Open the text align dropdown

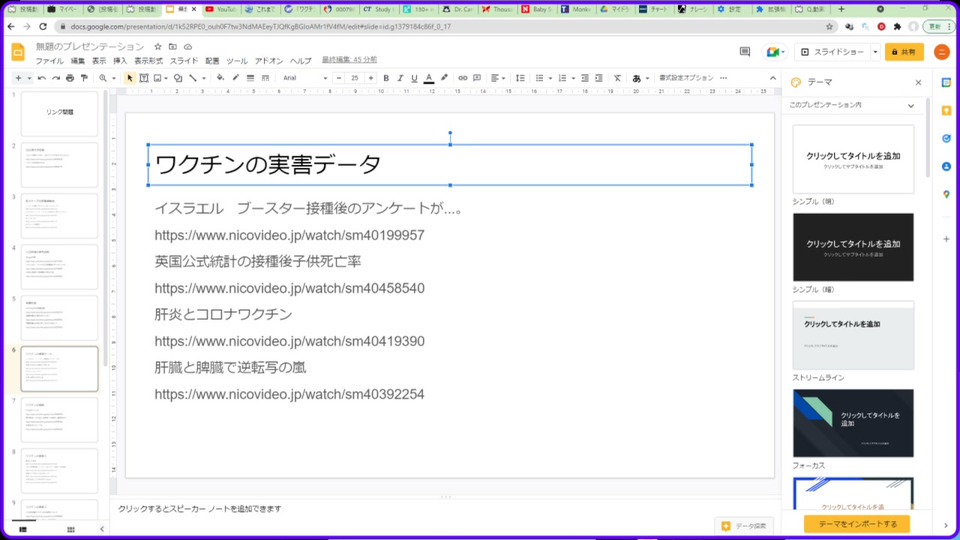pyautogui.click(x=498, y=78)
